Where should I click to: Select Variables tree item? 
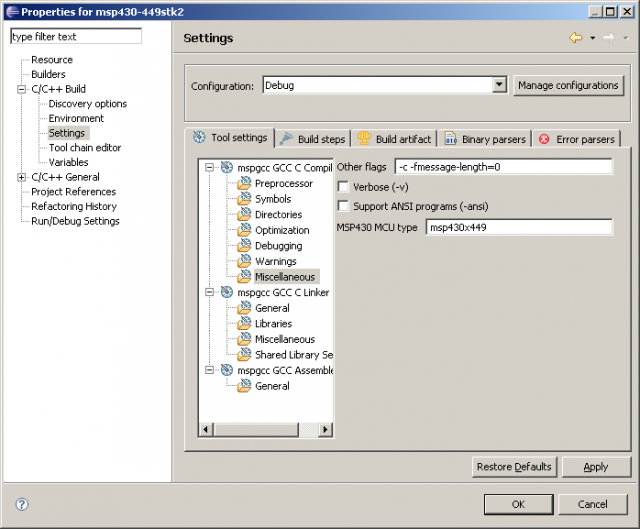(68, 162)
